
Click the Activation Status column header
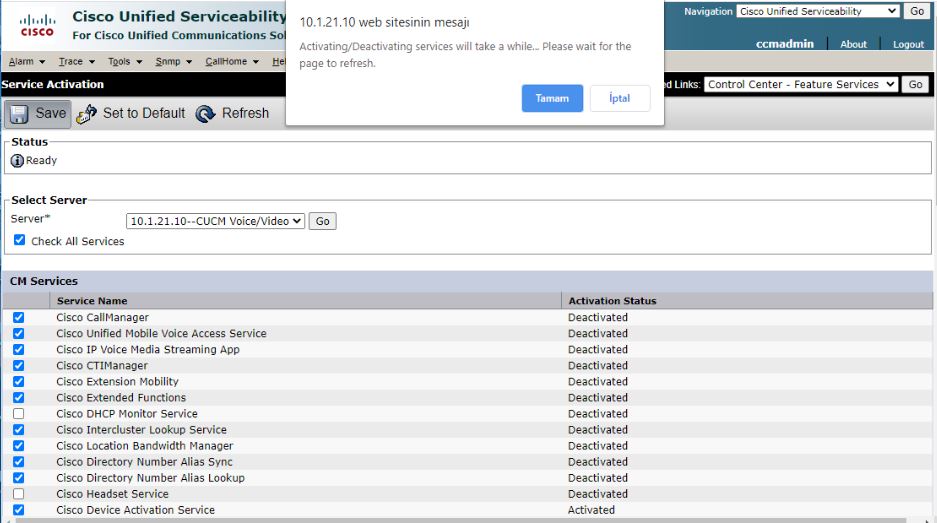(612, 301)
